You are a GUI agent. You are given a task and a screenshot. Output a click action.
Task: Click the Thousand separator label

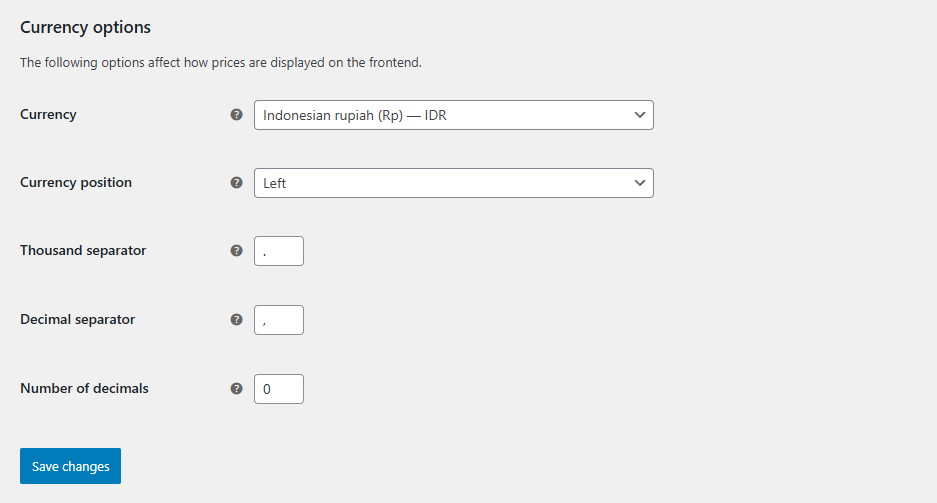pyautogui.click(x=83, y=251)
